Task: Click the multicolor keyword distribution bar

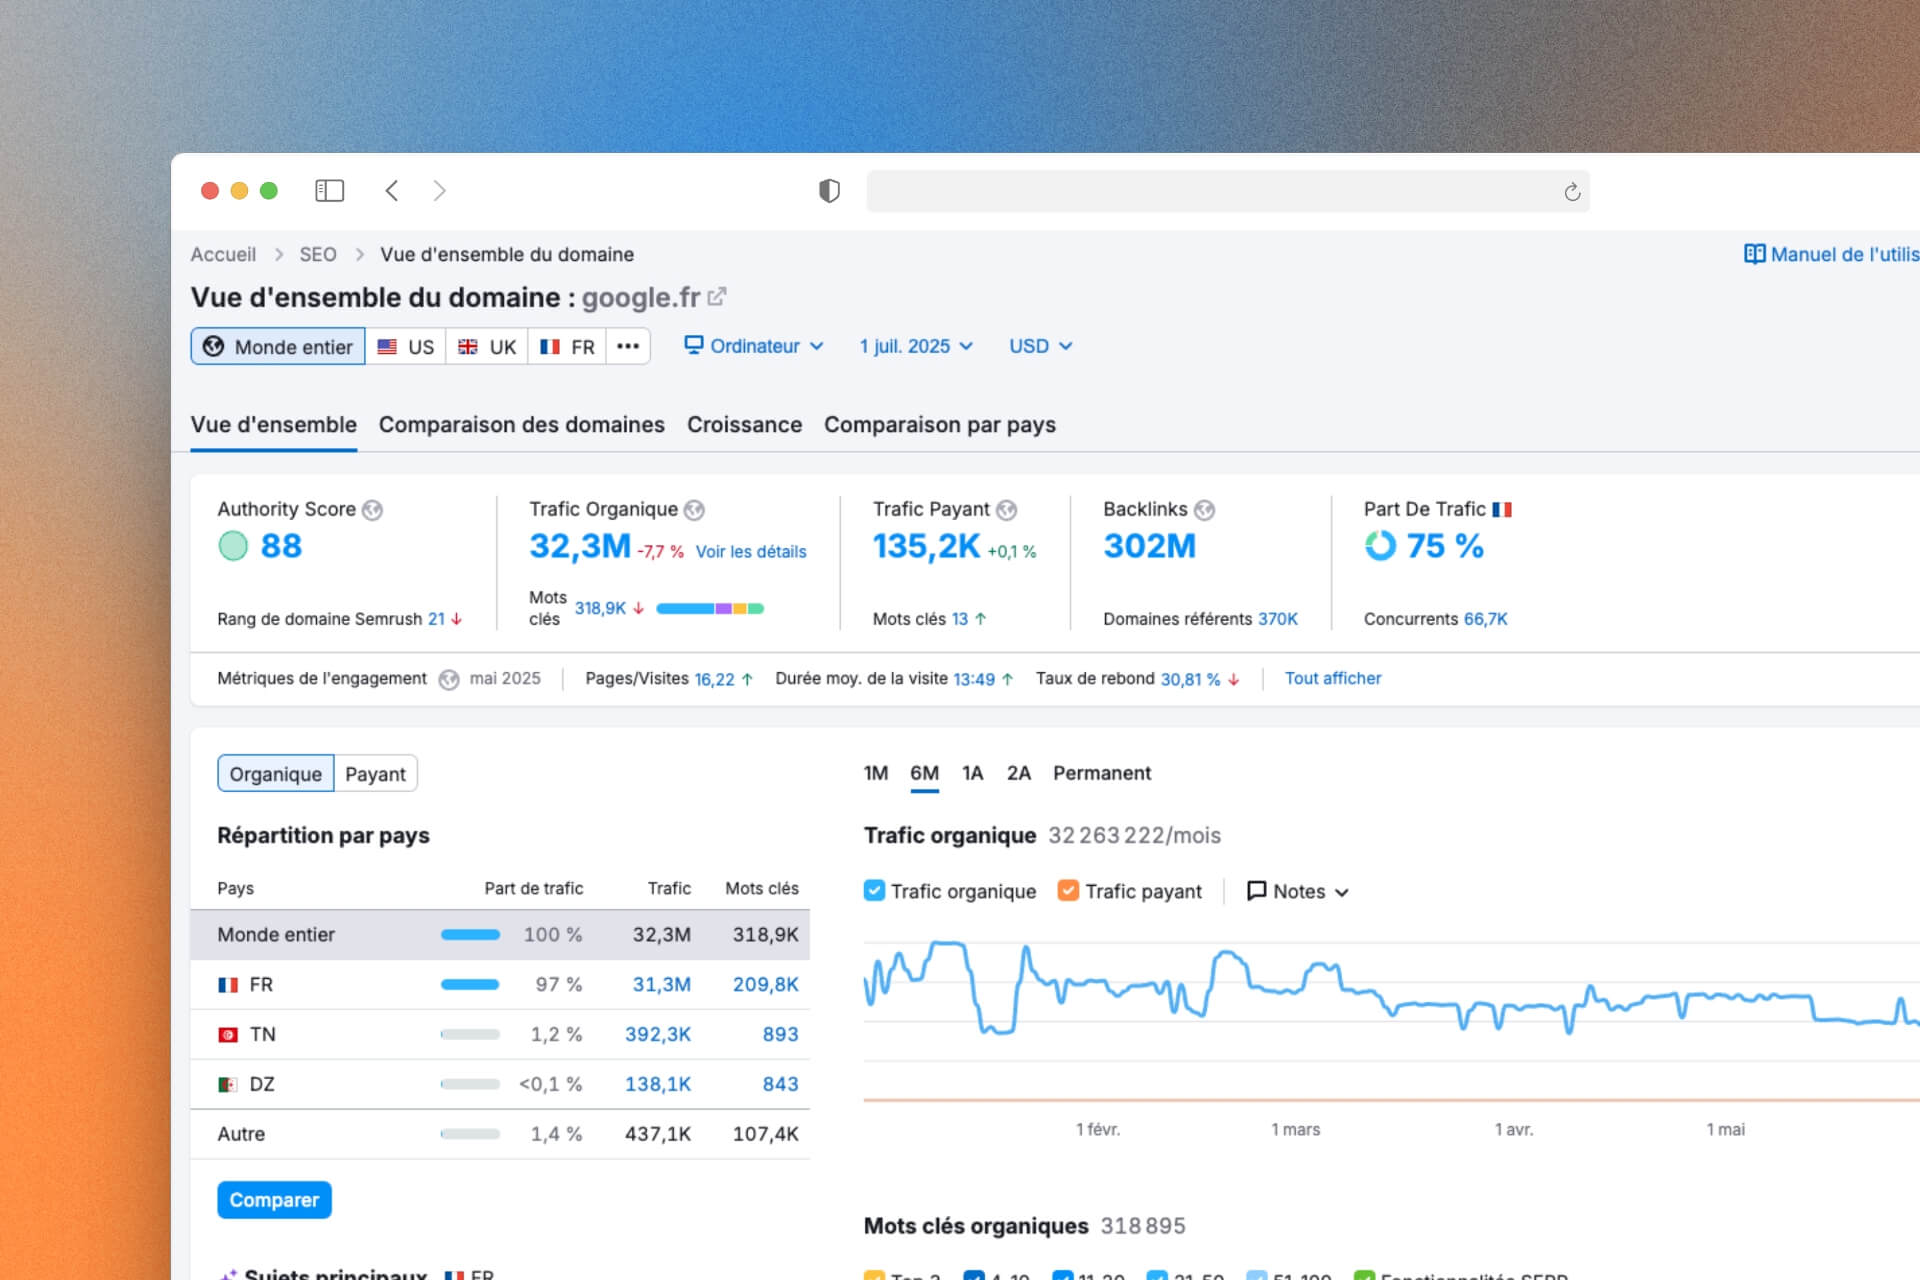Action: coord(710,608)
